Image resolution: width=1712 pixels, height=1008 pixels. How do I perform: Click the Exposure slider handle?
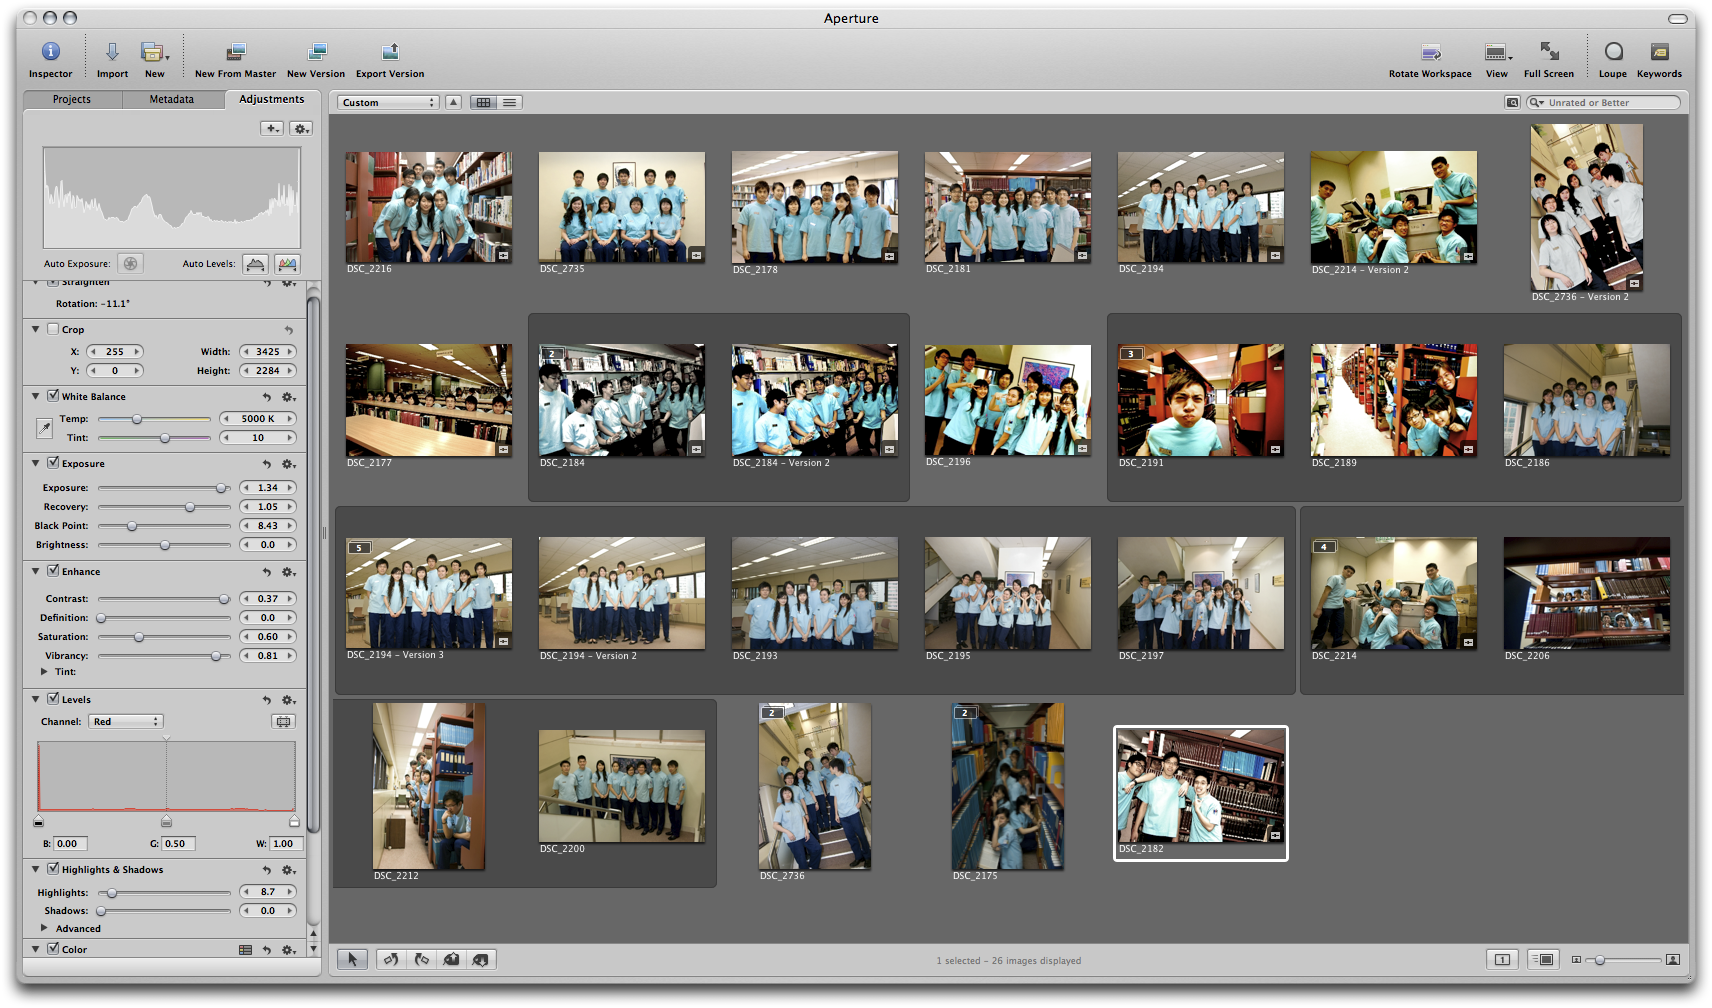coord(221,488)
